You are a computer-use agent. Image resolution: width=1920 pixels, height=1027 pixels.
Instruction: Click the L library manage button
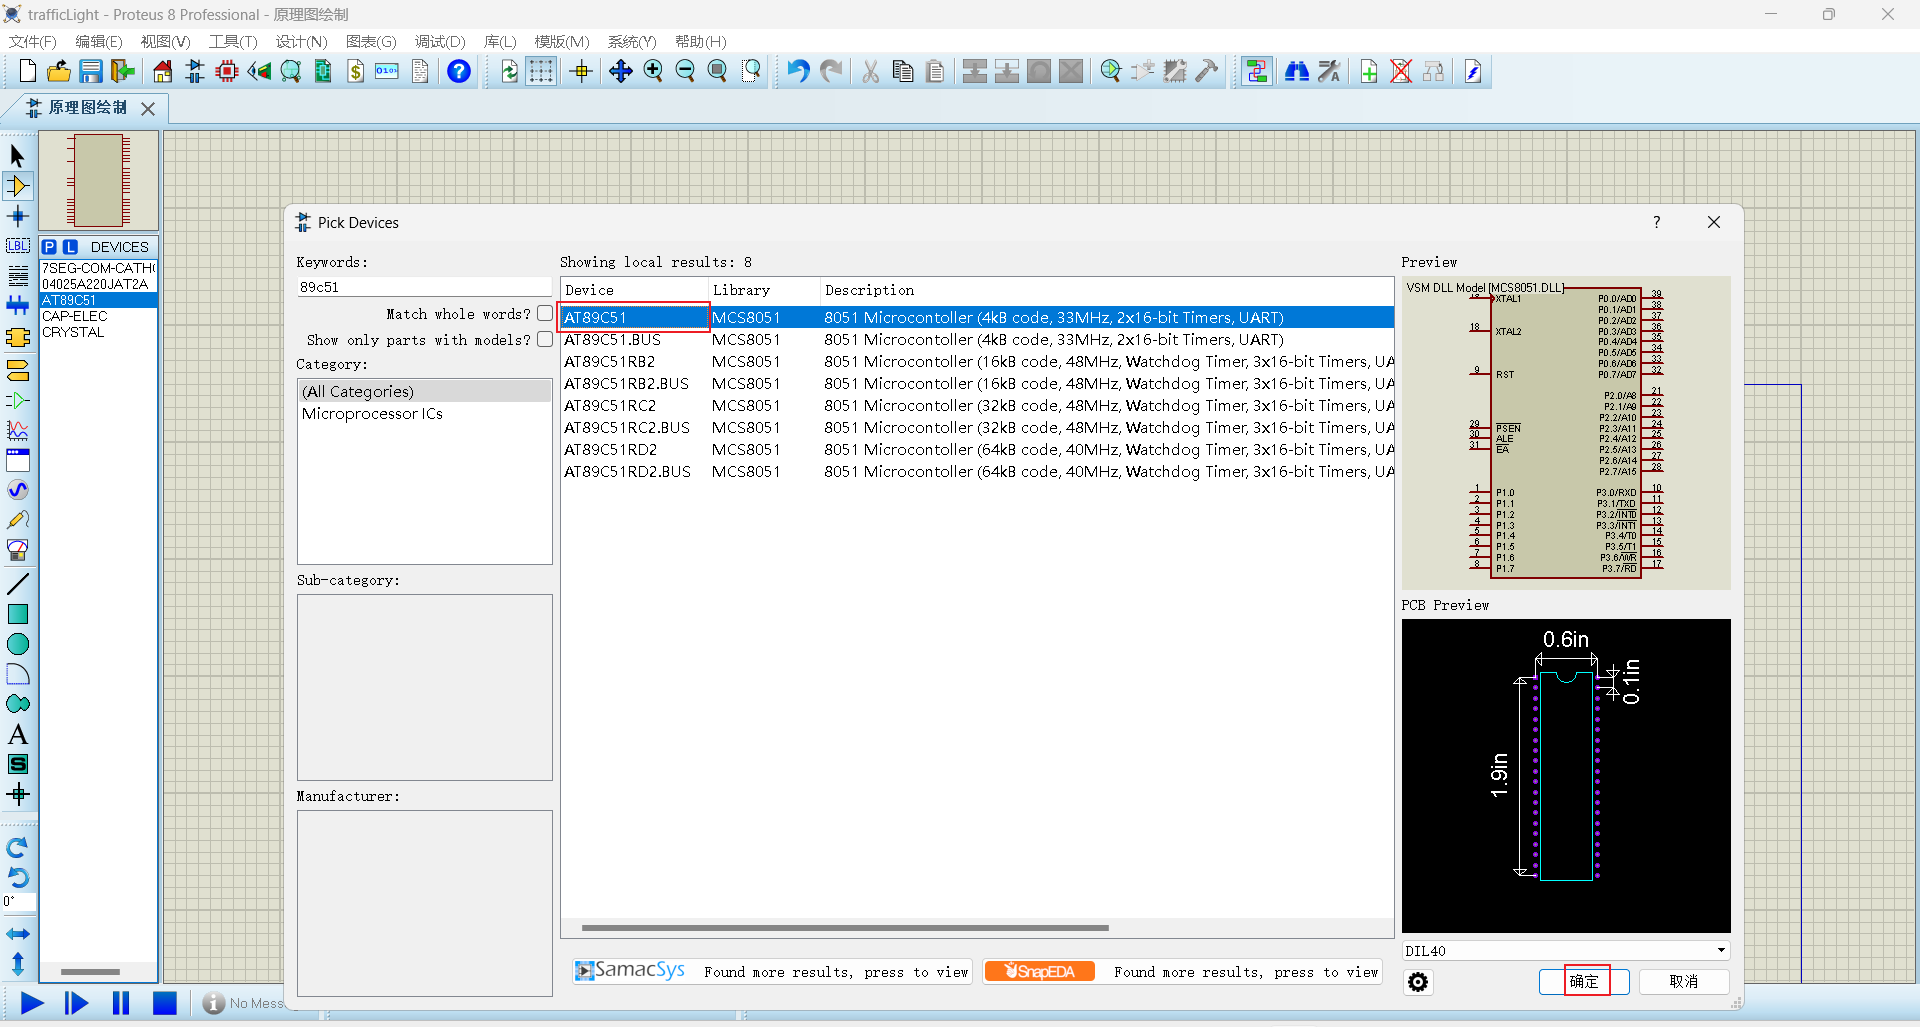click(x=70, y=247)
